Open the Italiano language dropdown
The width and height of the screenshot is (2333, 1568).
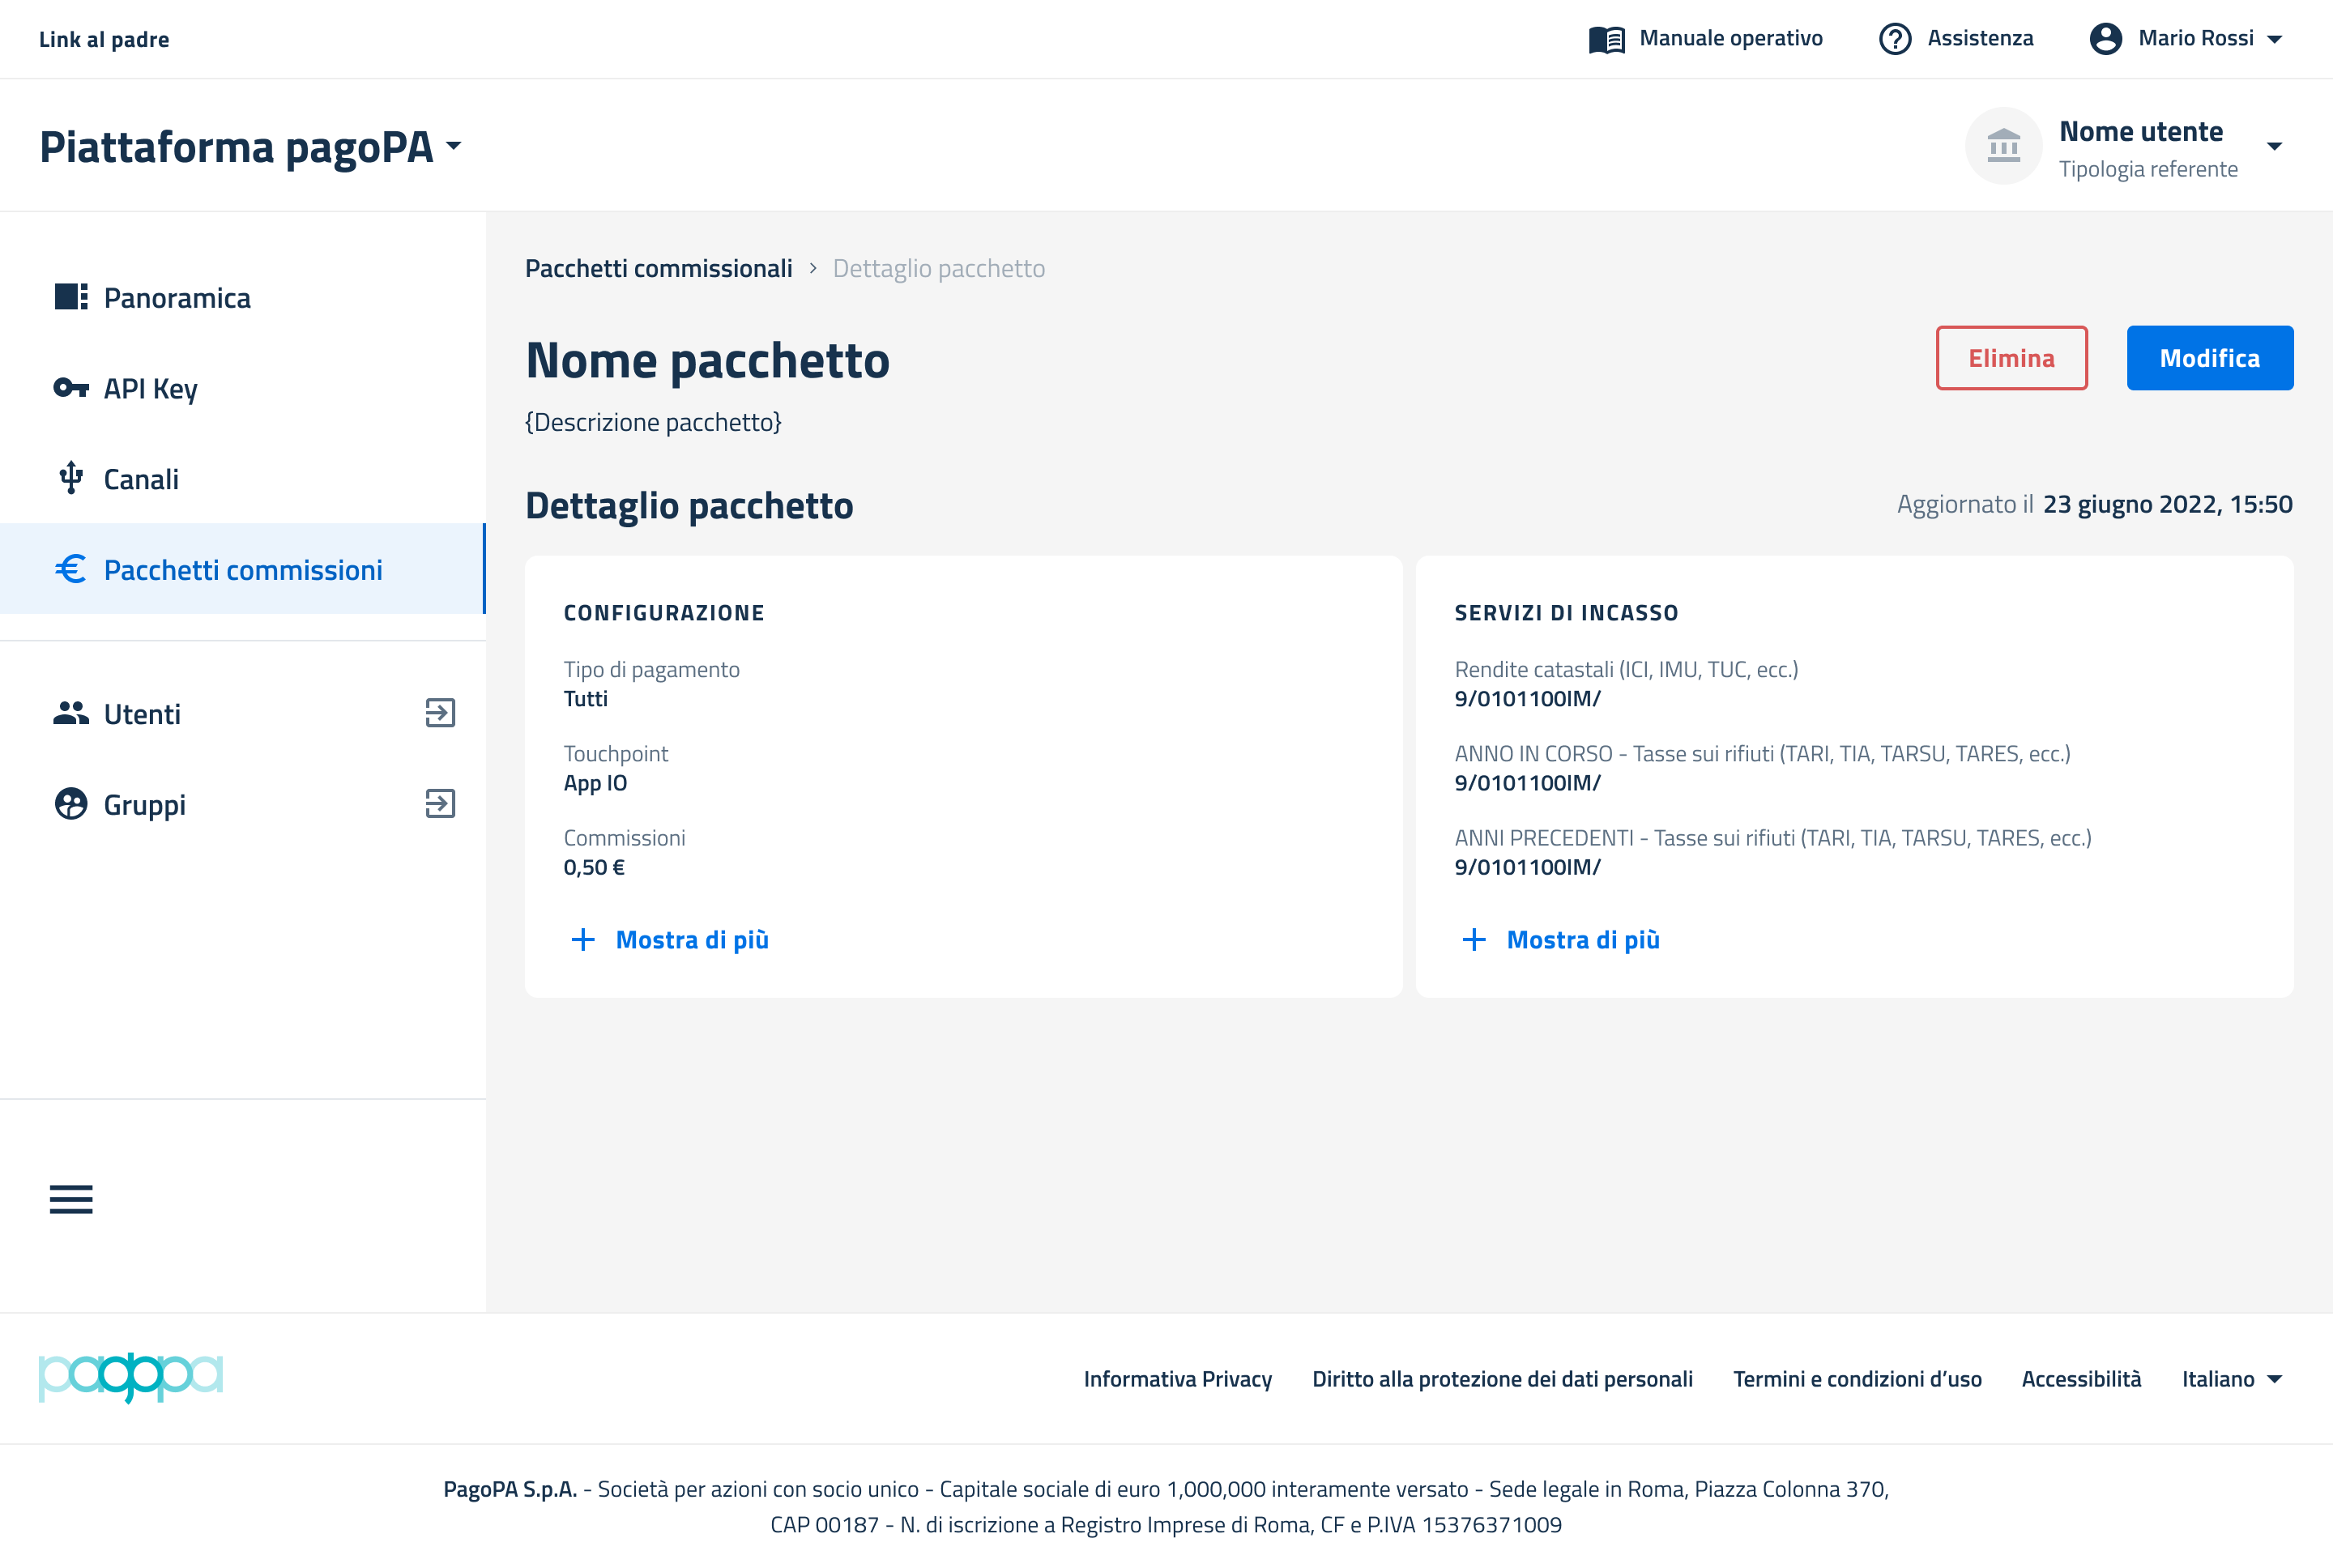2231,1379
